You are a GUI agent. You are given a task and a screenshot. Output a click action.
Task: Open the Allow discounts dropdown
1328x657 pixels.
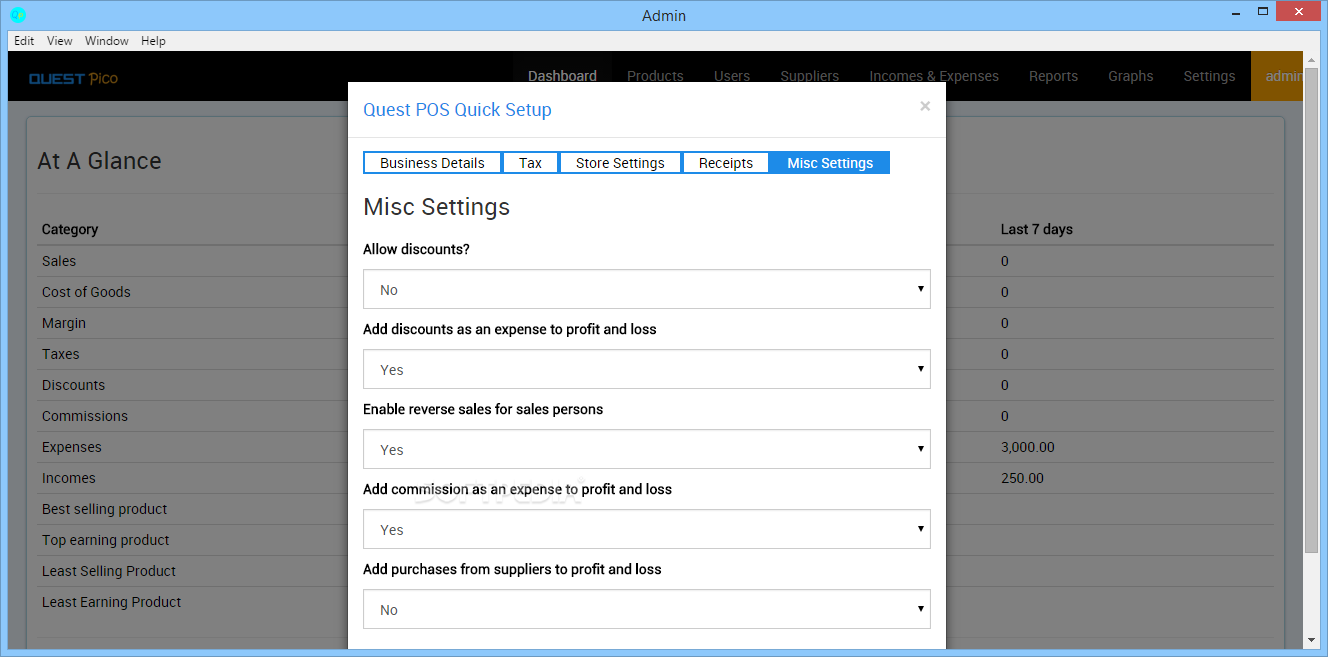tap(647, 289)
